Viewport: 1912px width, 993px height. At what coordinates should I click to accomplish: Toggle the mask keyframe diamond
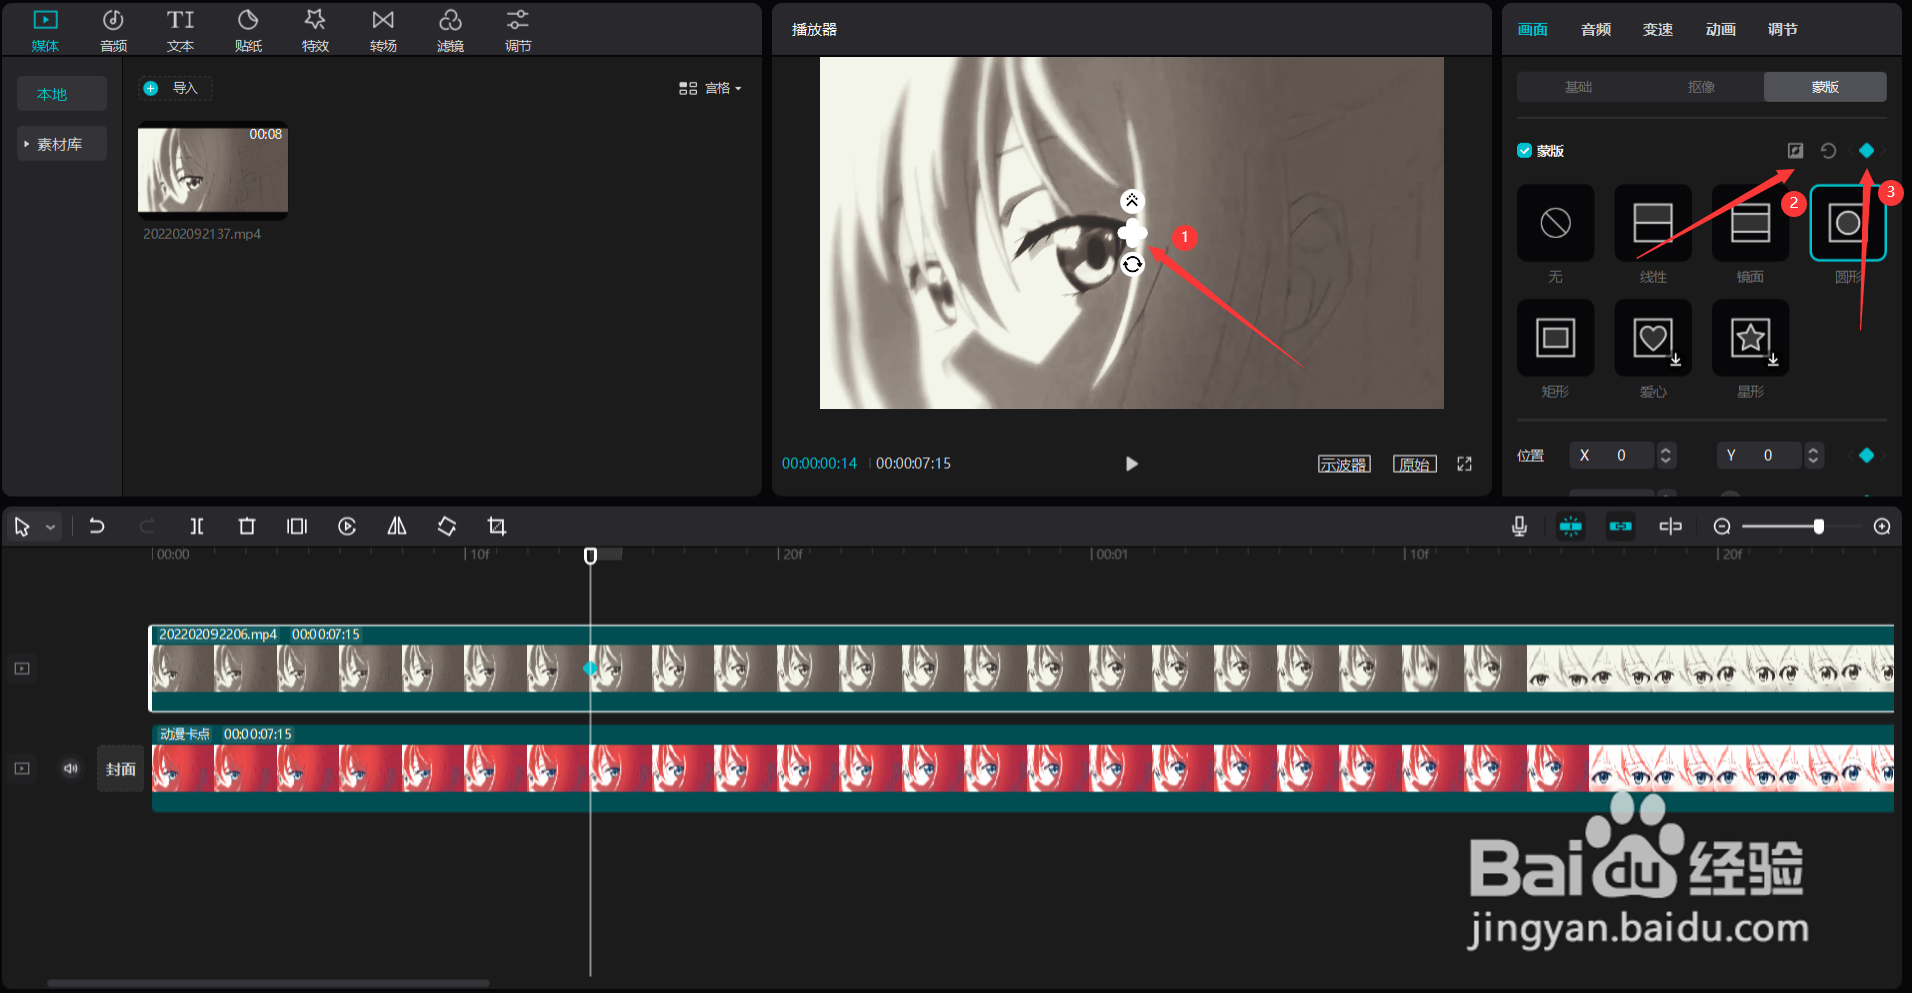coord(1866,150)
